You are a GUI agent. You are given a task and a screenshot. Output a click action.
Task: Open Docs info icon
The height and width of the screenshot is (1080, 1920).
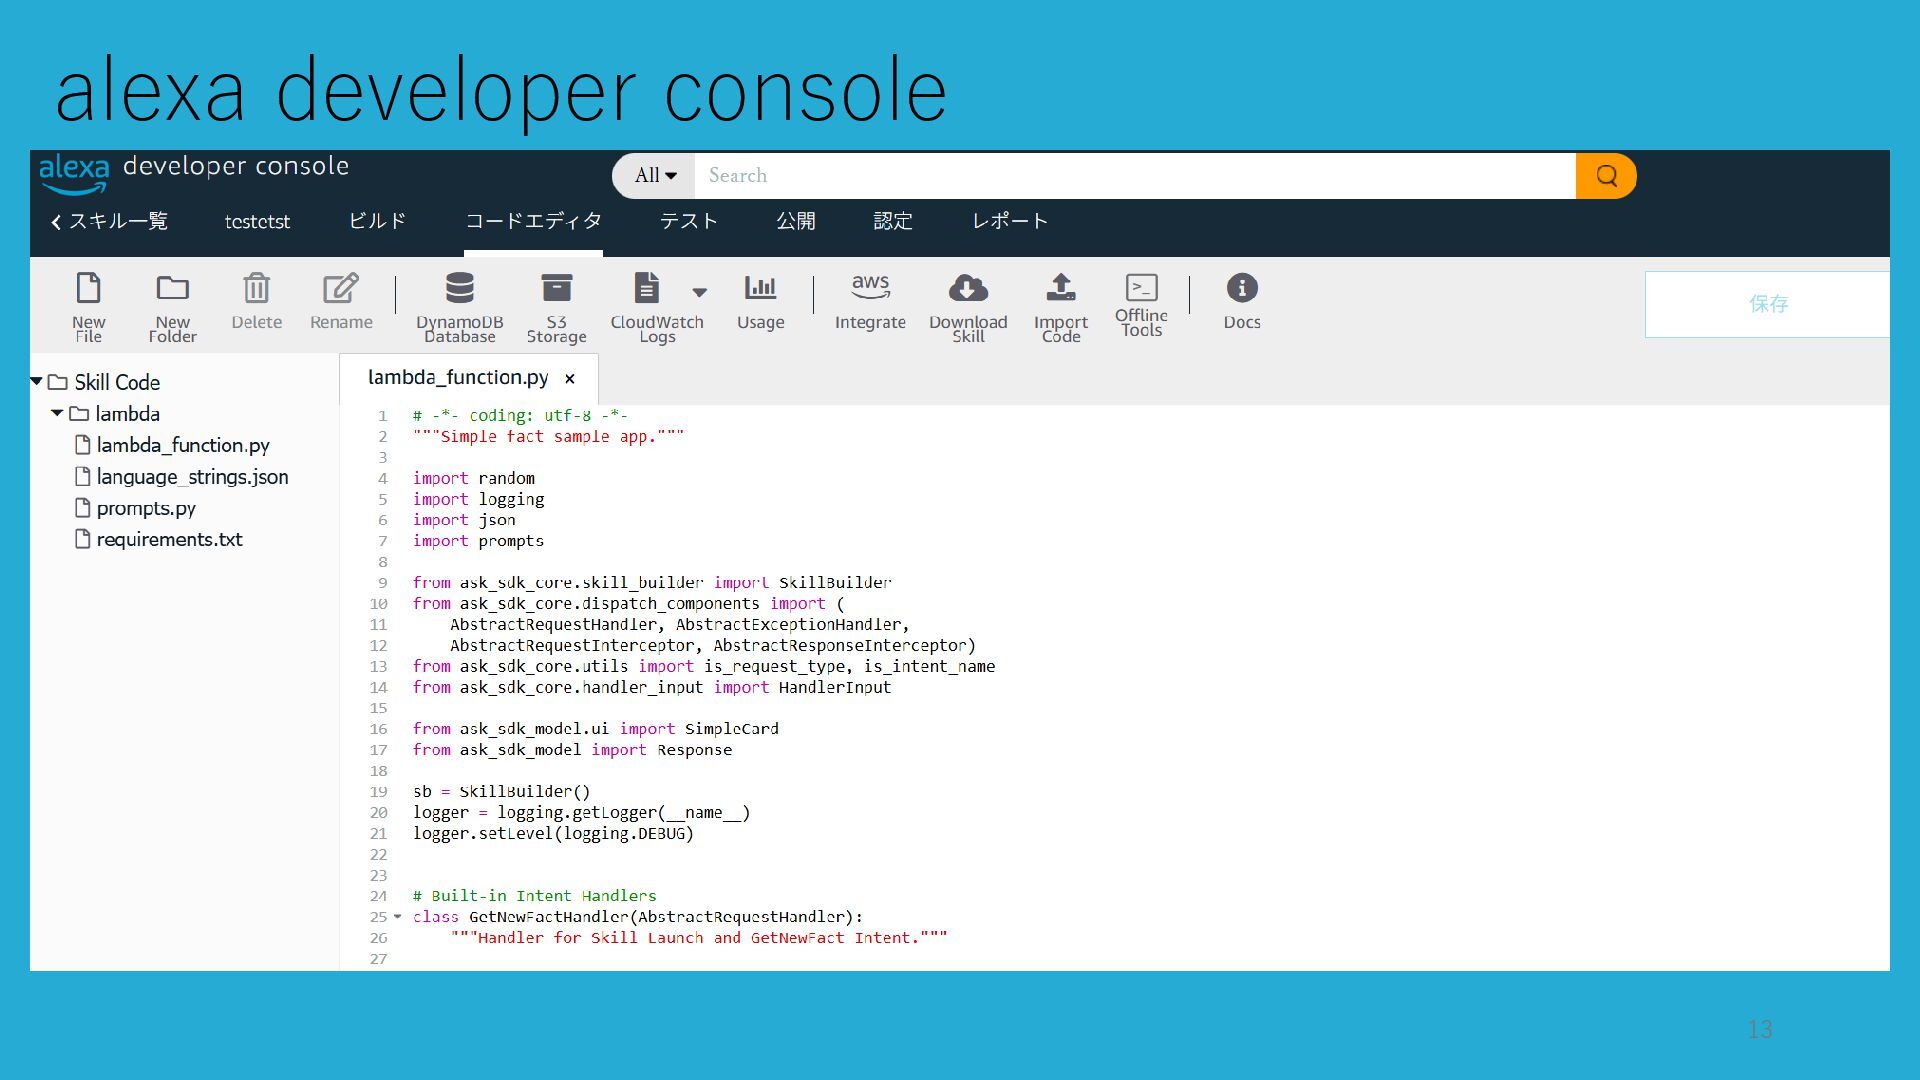point(1241,289)
